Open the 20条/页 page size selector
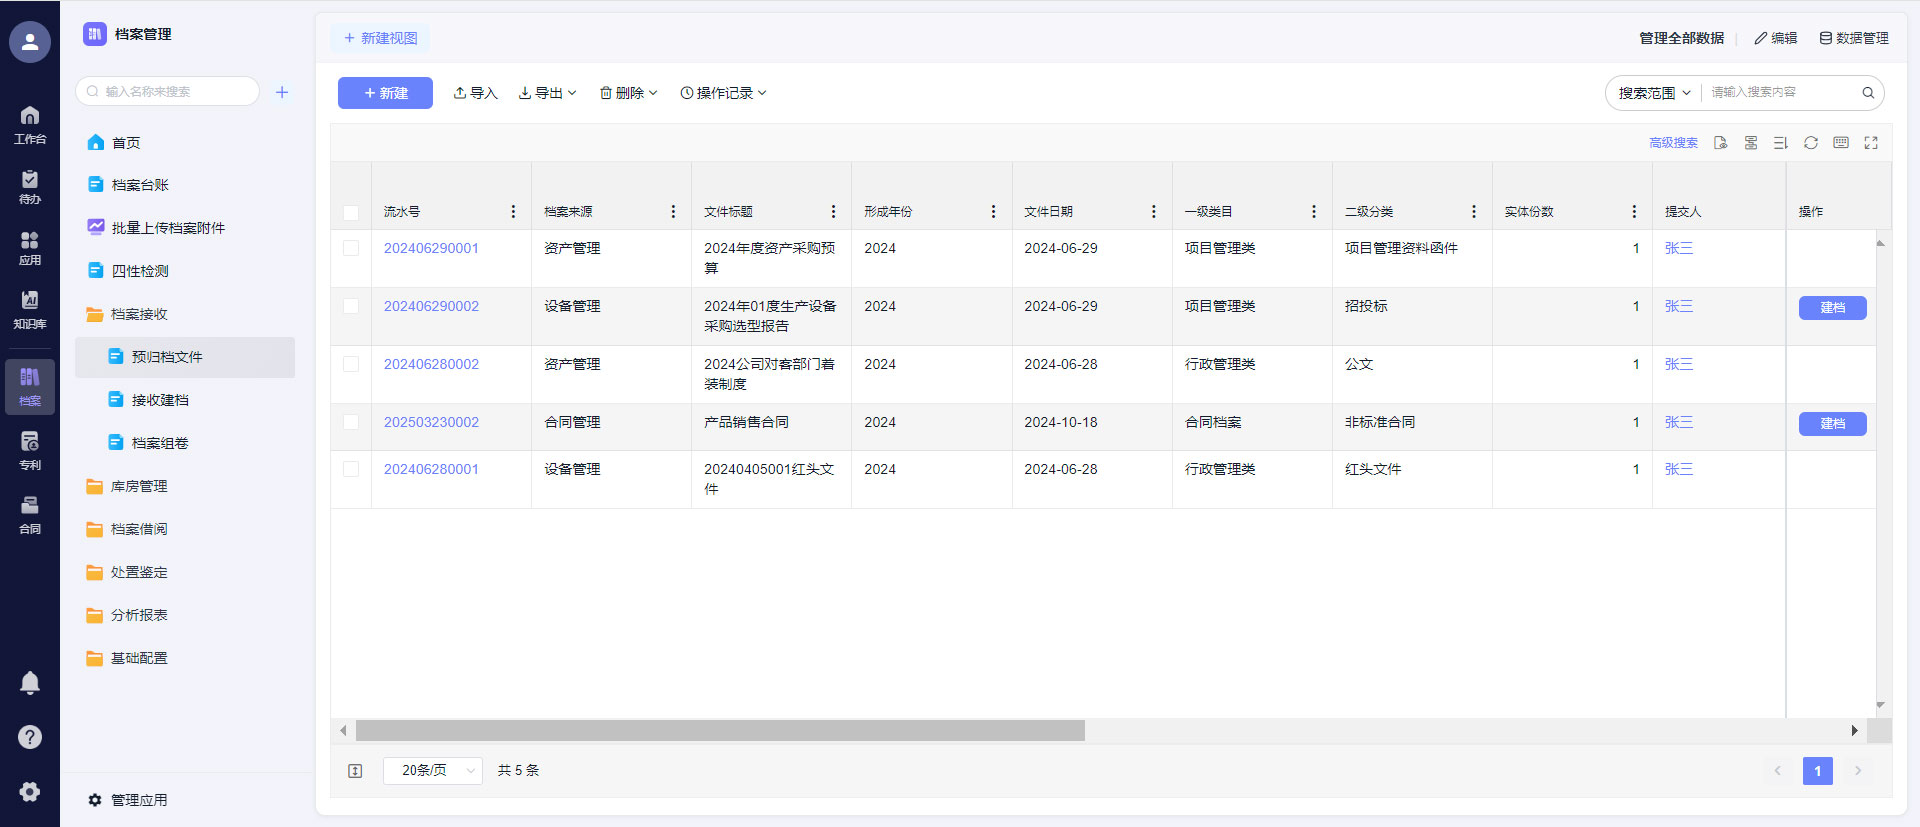 [x=433, y=770]
